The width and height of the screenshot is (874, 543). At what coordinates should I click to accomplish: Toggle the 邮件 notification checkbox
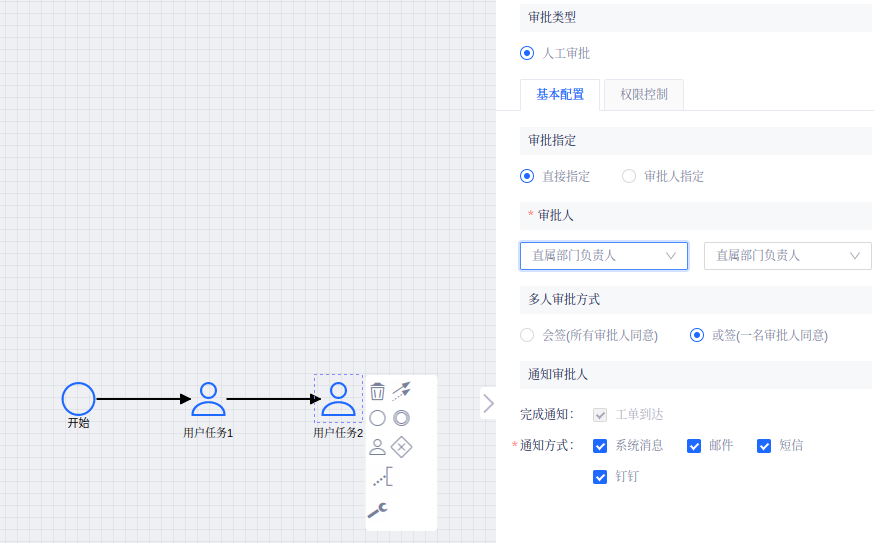[x=694, y=446]
